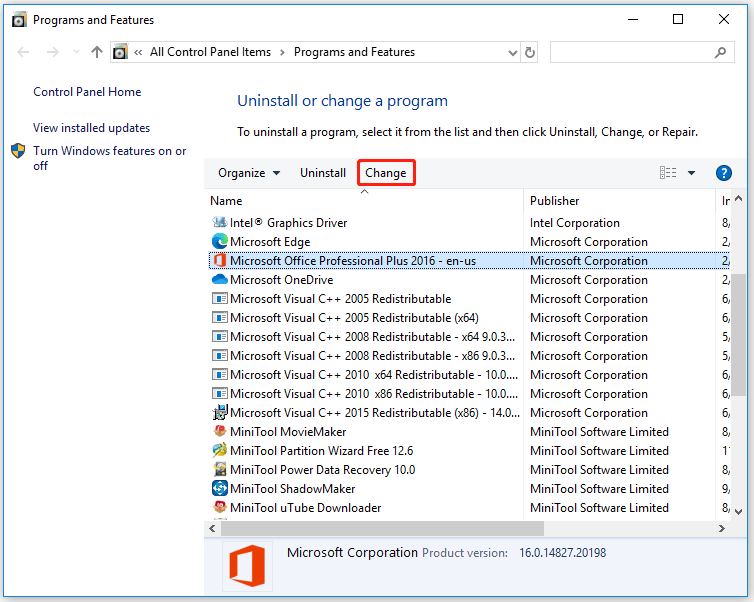Maximize the Programs and Features window
The height and width of the screenshot is (602, 754).
[678, 19]
